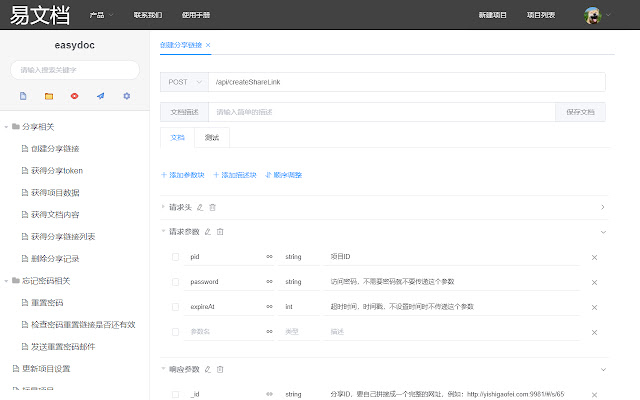
Task: Click the paper plane share icon
Action: tap(101, 96)
